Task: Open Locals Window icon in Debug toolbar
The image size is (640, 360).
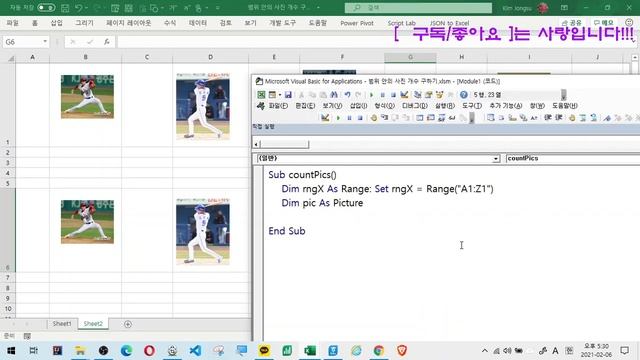Action: (420, 118)
